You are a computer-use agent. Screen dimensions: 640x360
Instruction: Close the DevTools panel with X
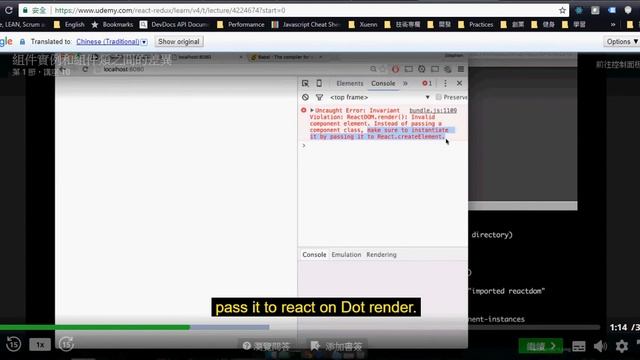pyautogui.click(x=459, y=83)
